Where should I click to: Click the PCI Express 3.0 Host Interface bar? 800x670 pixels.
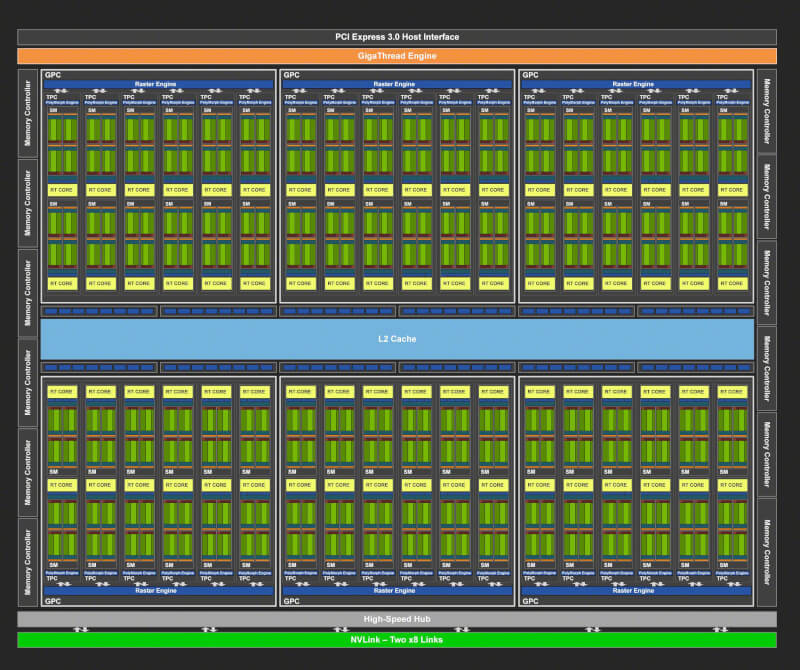tap(397, 37)
